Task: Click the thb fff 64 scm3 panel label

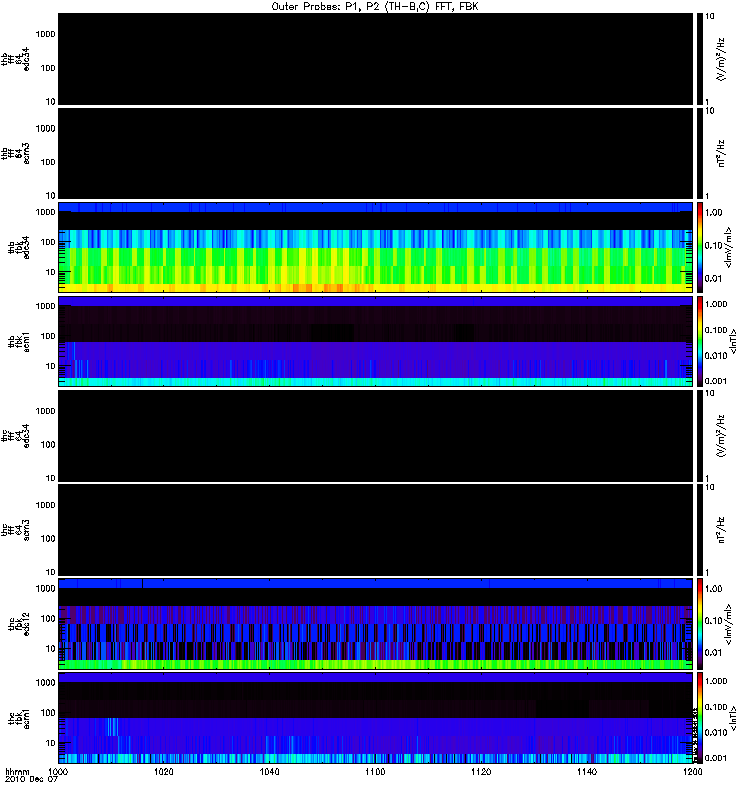Action: (15, 154)
